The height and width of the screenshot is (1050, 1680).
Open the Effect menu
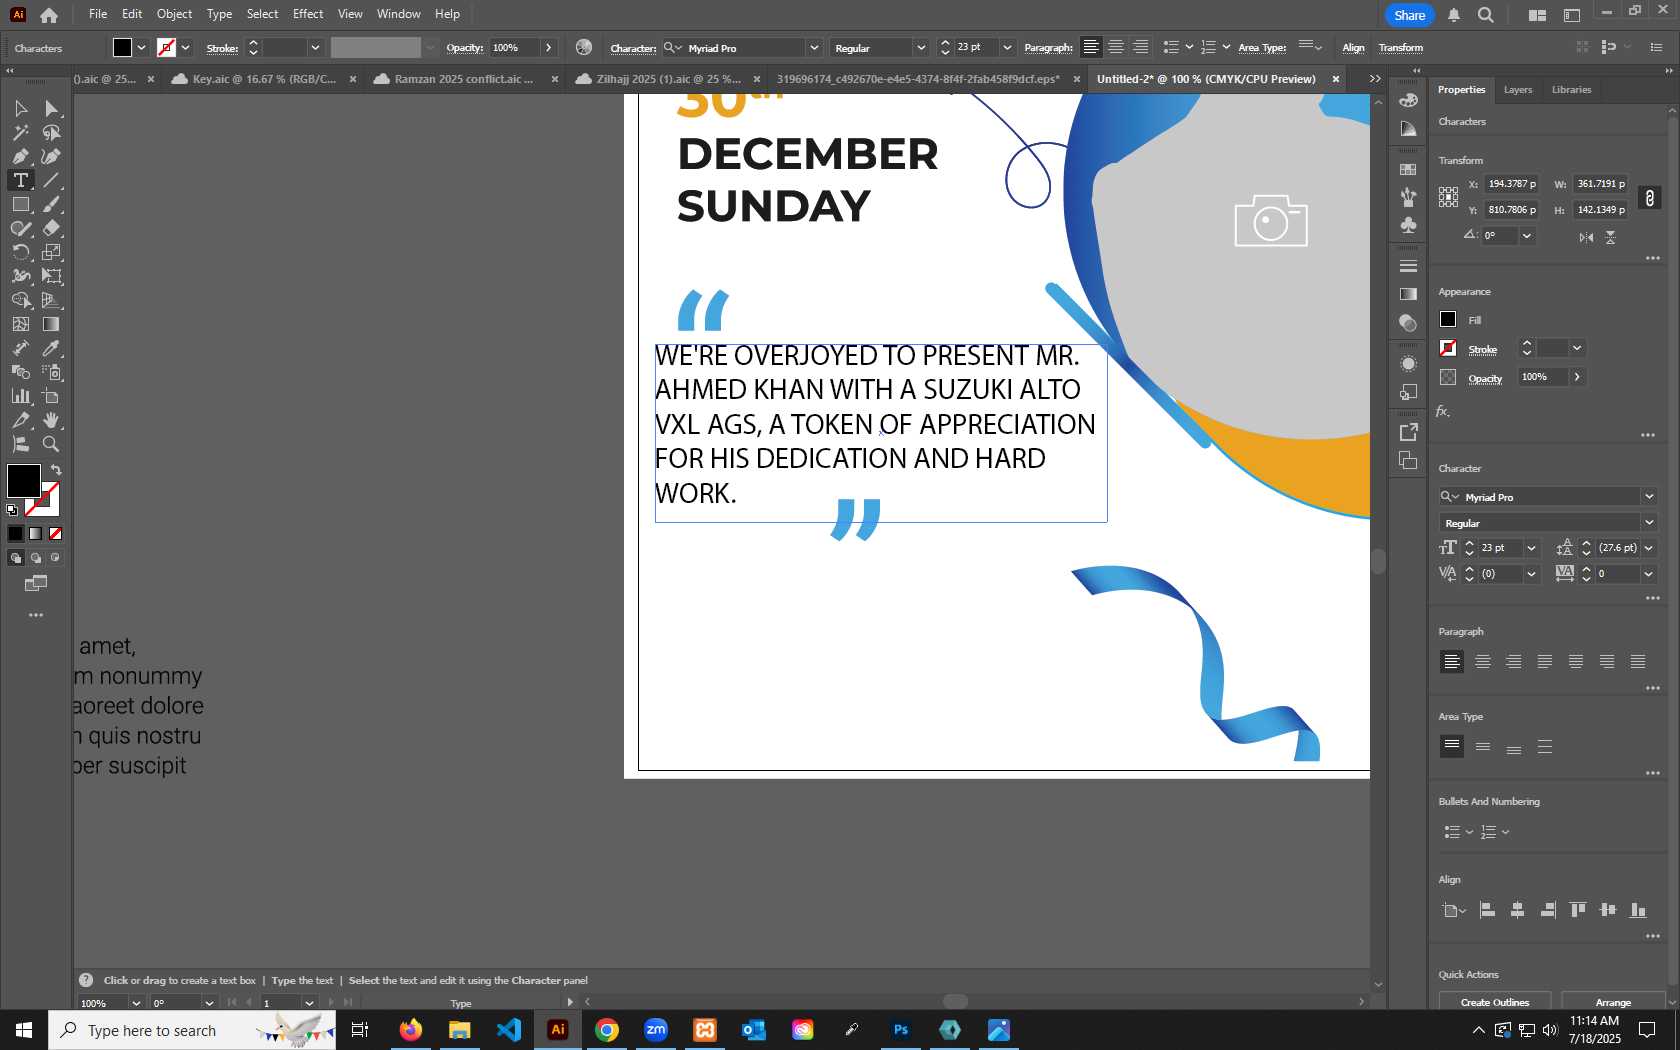pos(308,14)
